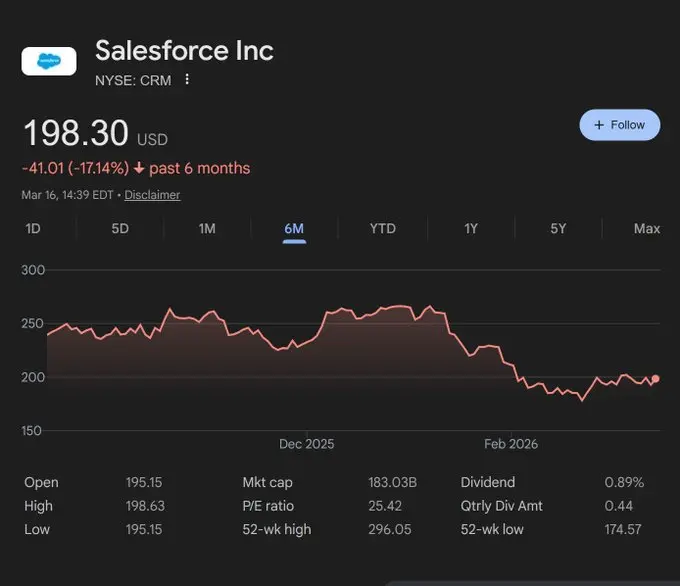Open the Disclaimer link

click(152, 195)
